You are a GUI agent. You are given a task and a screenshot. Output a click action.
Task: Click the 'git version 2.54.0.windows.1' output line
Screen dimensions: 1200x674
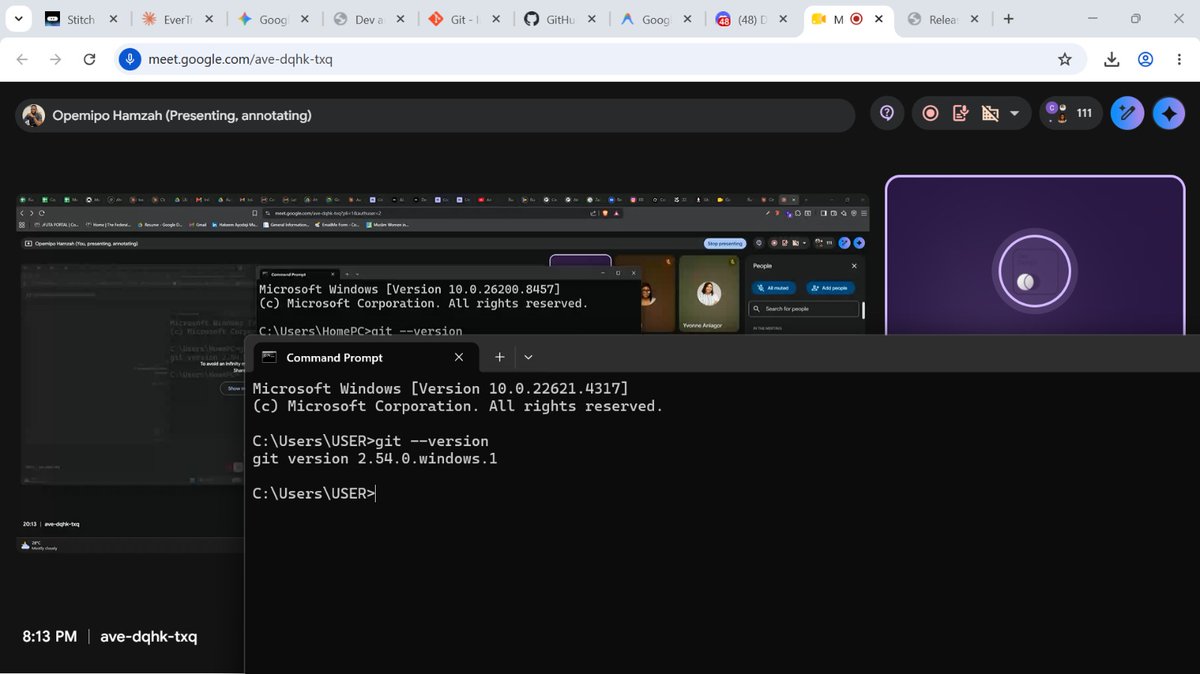pos(375,459)
